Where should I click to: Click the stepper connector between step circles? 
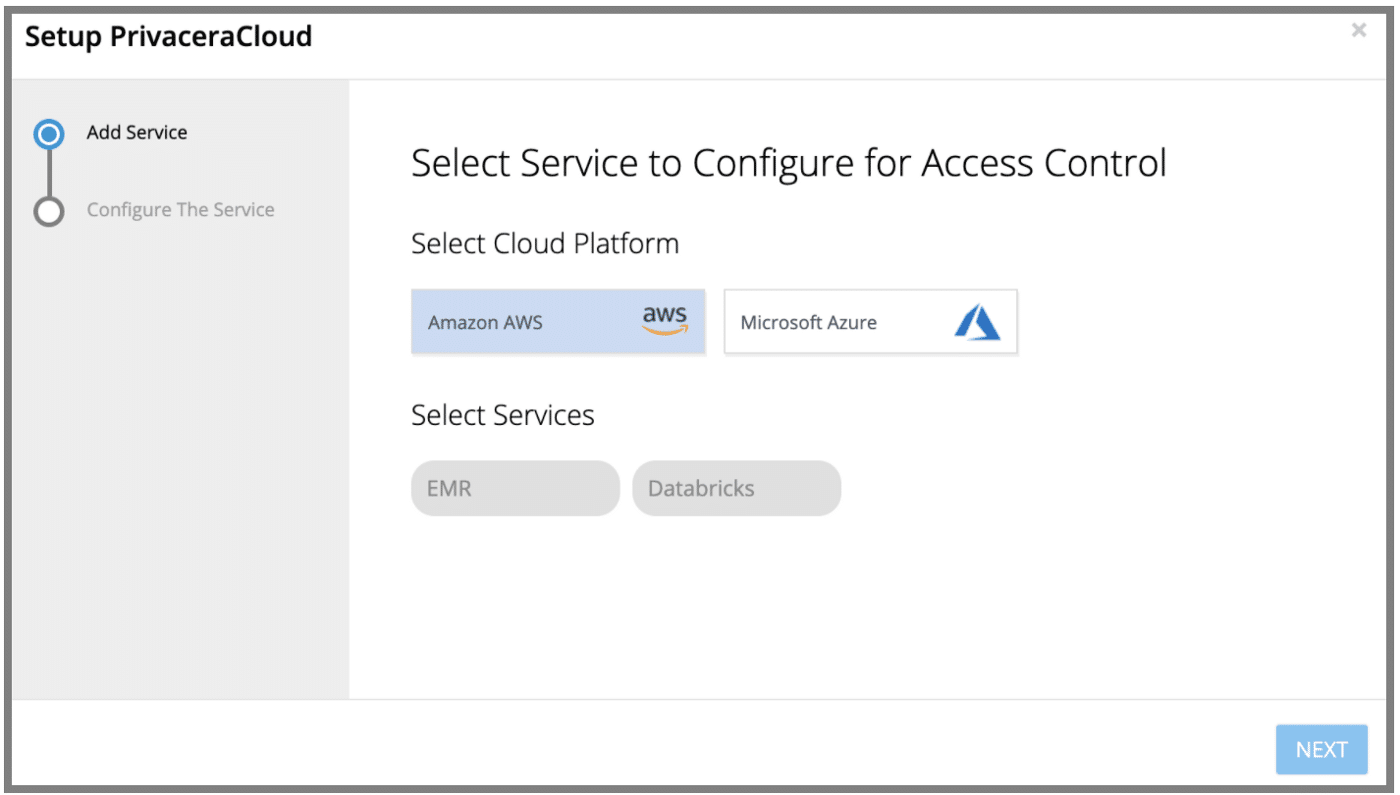(48, 171)
